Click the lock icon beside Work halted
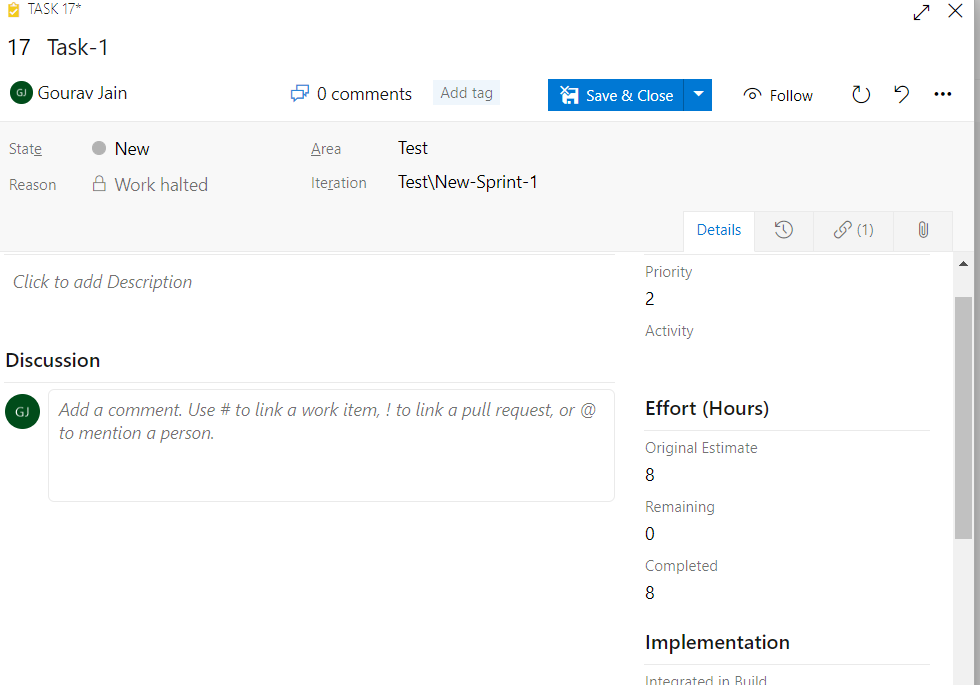Viewport: 980px width, 685px height. 100,184
